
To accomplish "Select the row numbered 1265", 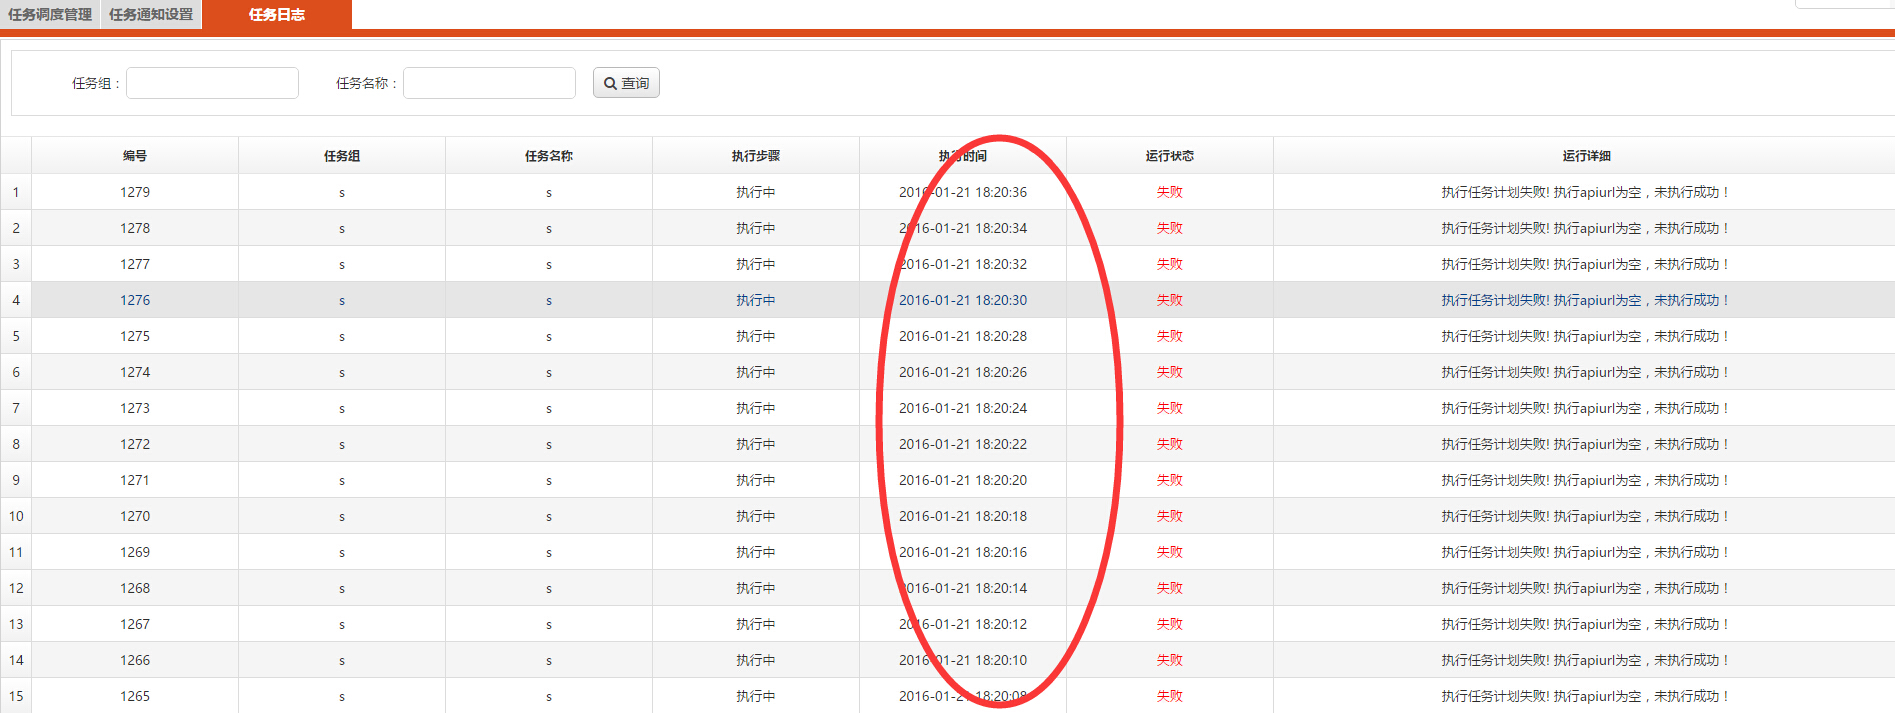I will pyautogui.click(x=948, y=696).
